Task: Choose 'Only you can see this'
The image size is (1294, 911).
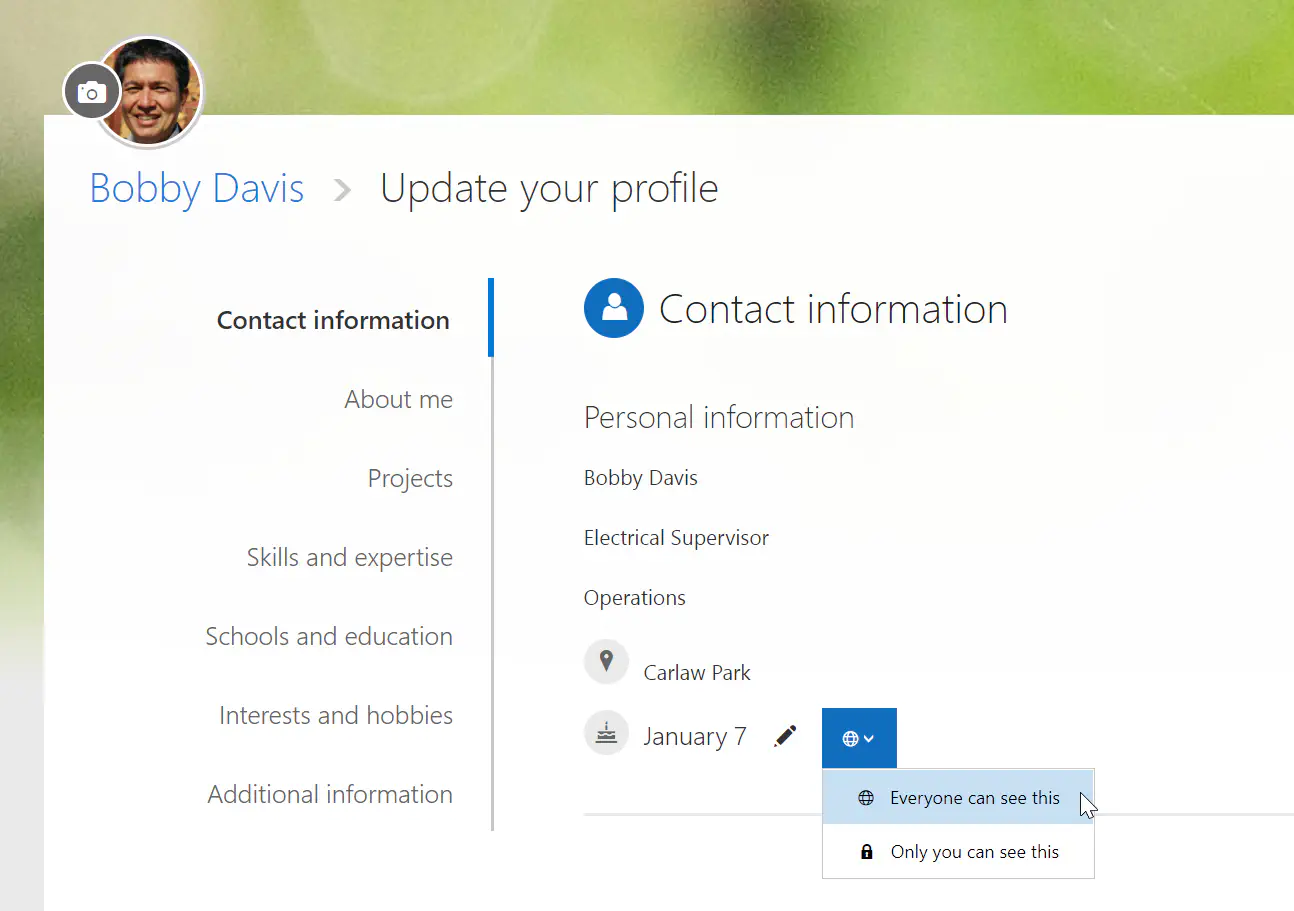Action: tap(974, 852)
